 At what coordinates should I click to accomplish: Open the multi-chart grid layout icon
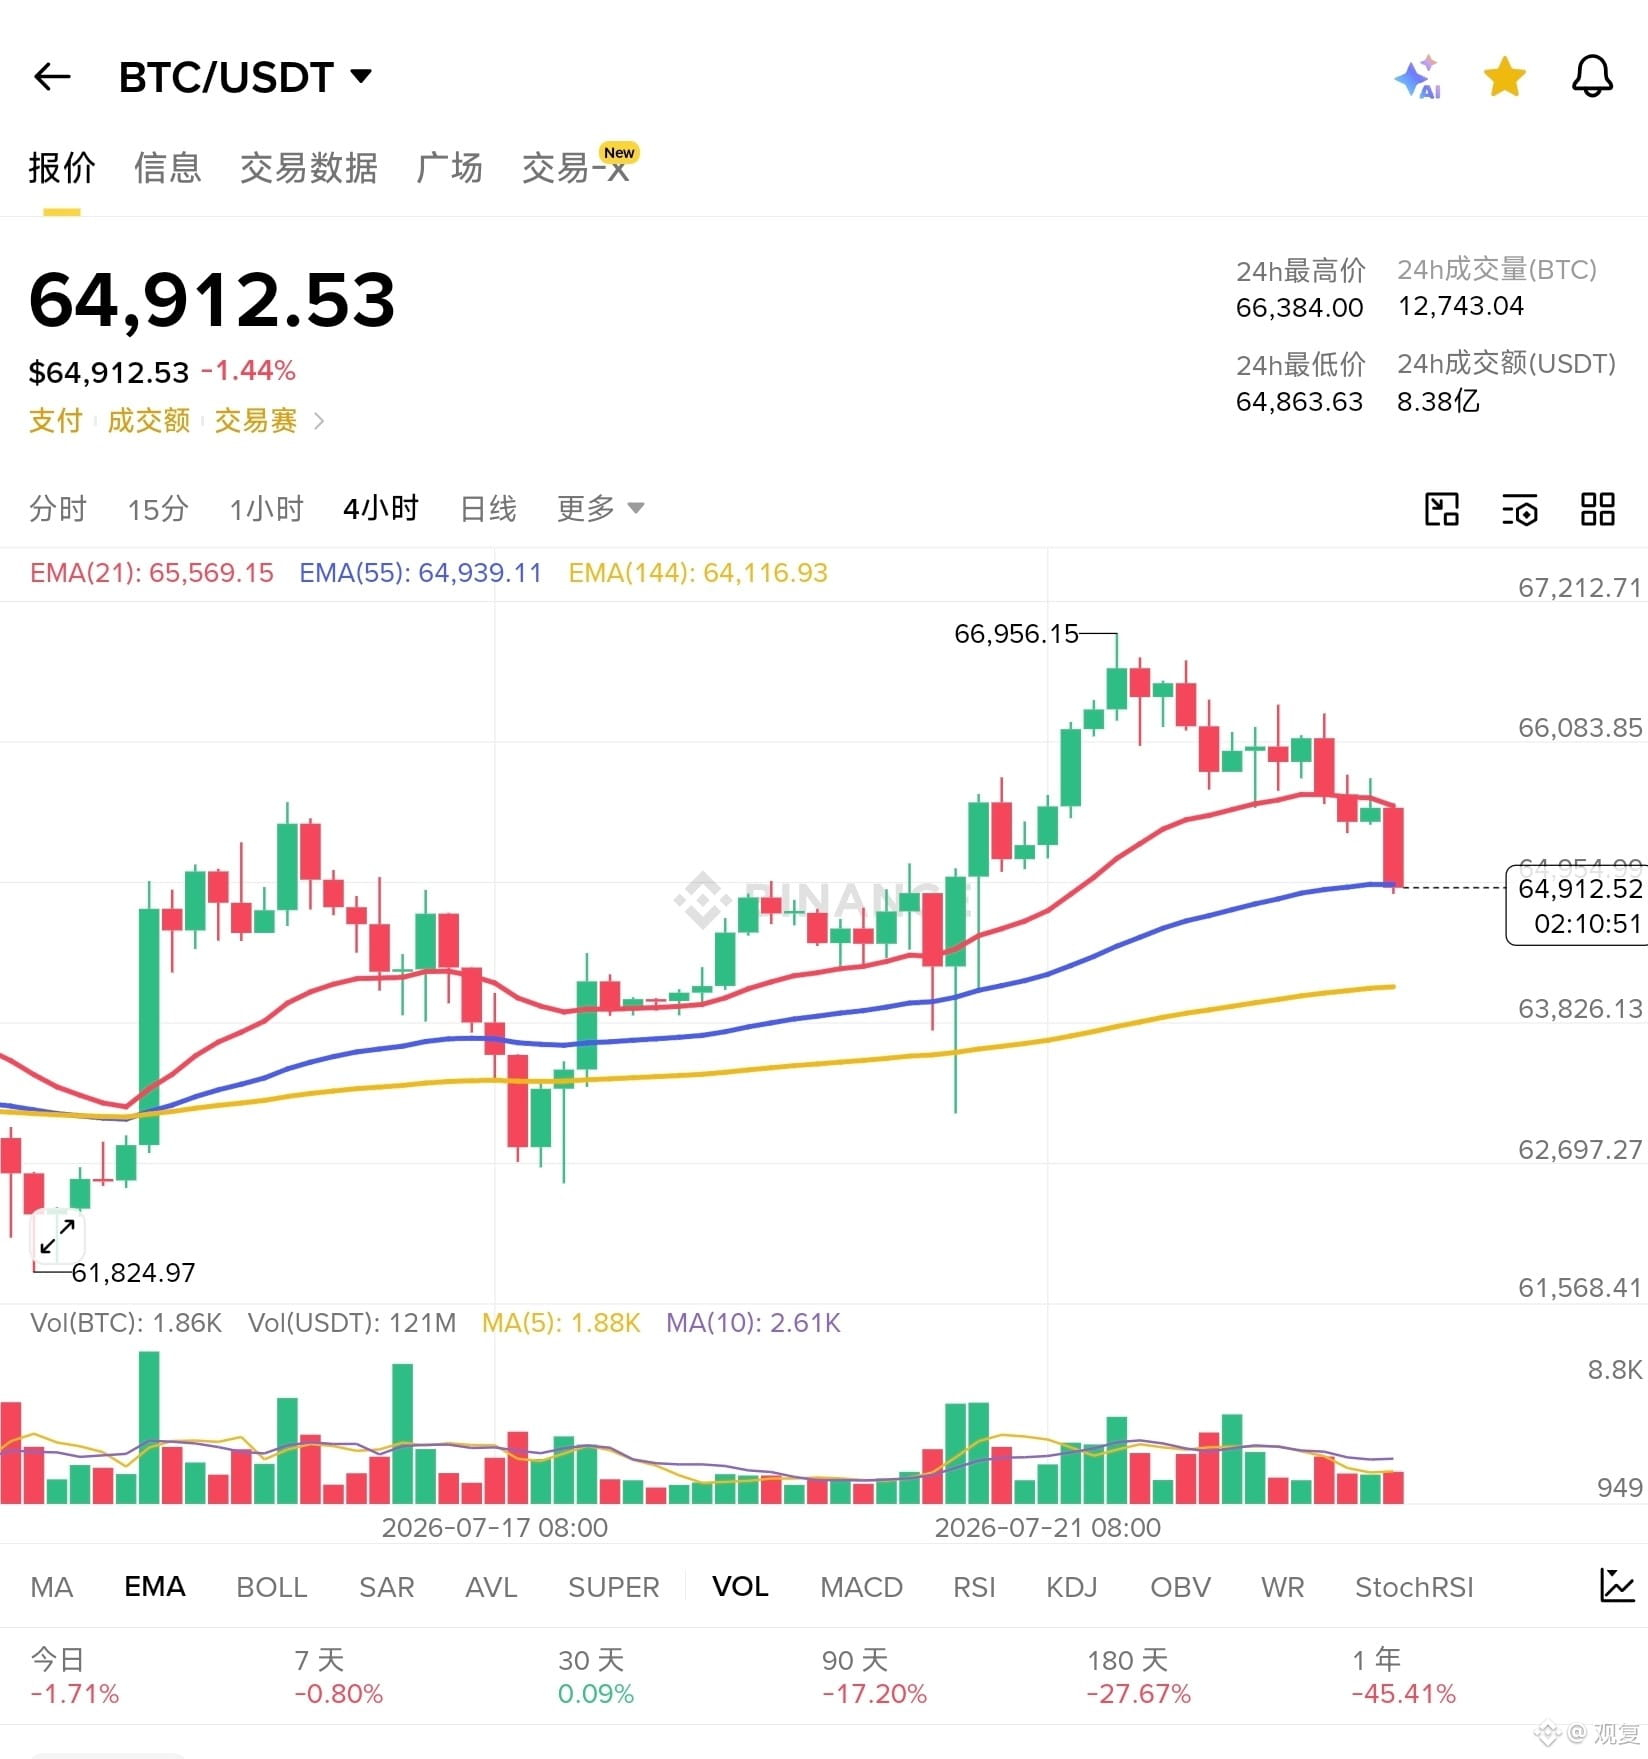click(1597, 509)
